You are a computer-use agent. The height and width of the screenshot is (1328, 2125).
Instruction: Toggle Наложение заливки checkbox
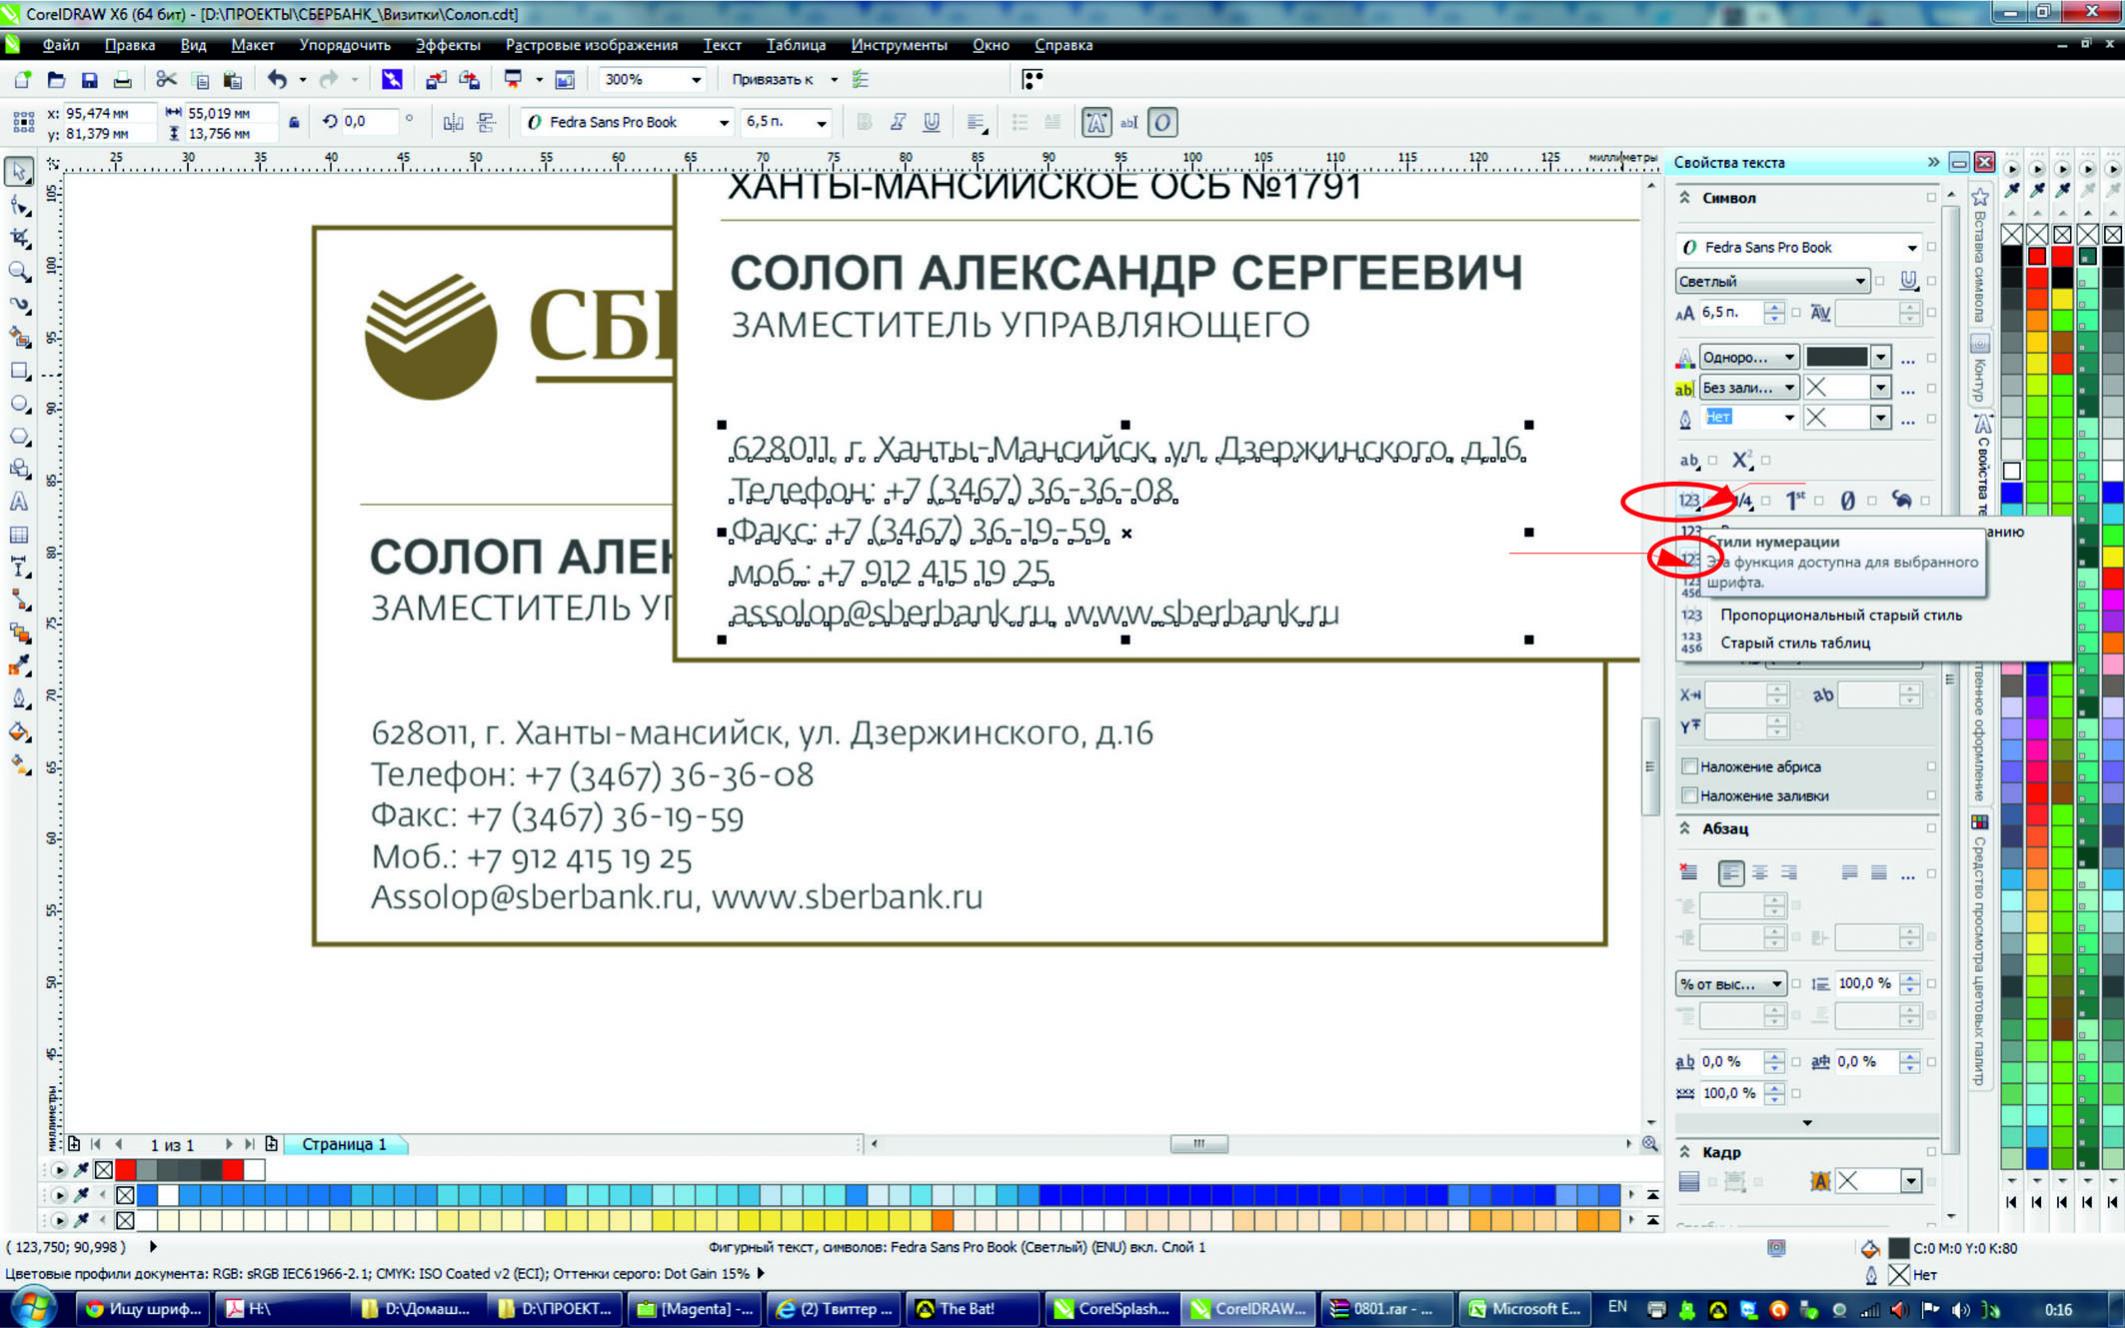1689,796
